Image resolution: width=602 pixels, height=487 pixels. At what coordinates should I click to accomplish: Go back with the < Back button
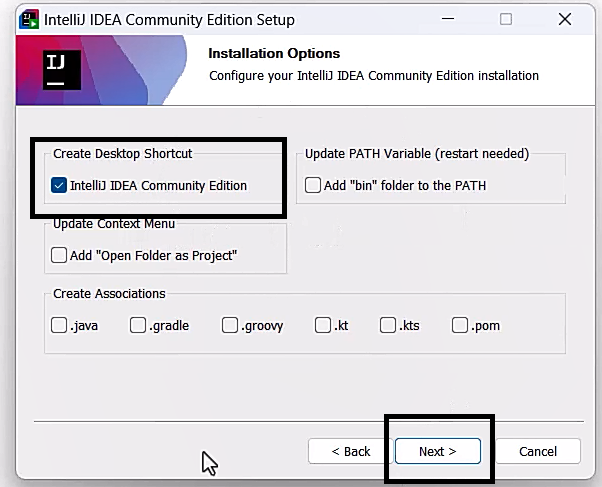351,451
